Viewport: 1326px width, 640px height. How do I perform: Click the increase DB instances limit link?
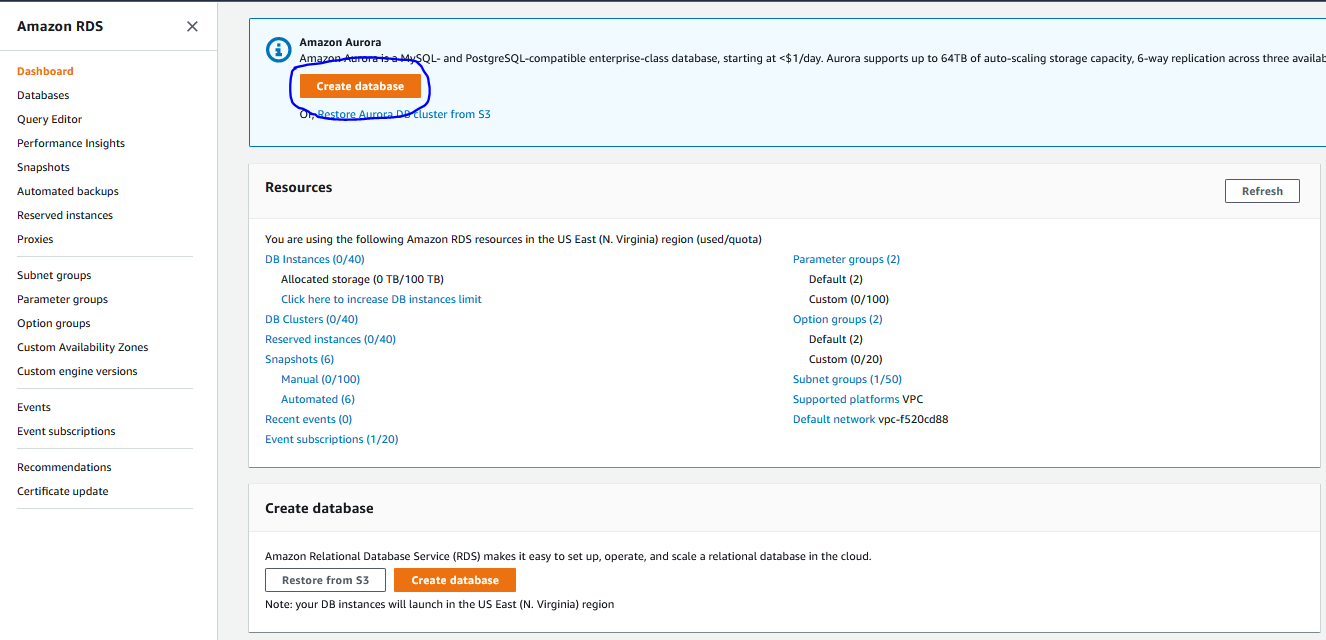381,299
